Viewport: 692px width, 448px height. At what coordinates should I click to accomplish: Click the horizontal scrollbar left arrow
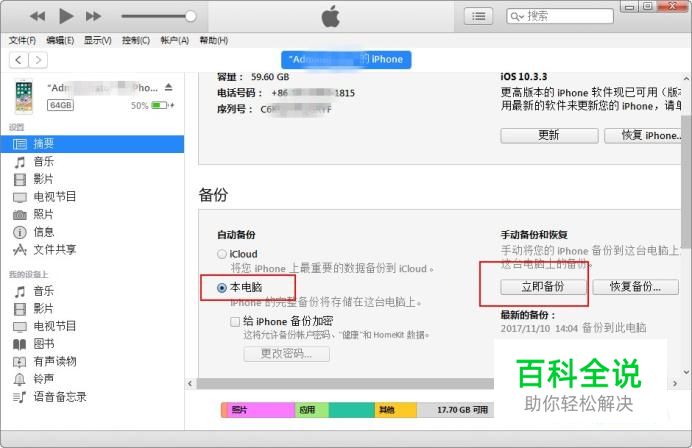190,384
